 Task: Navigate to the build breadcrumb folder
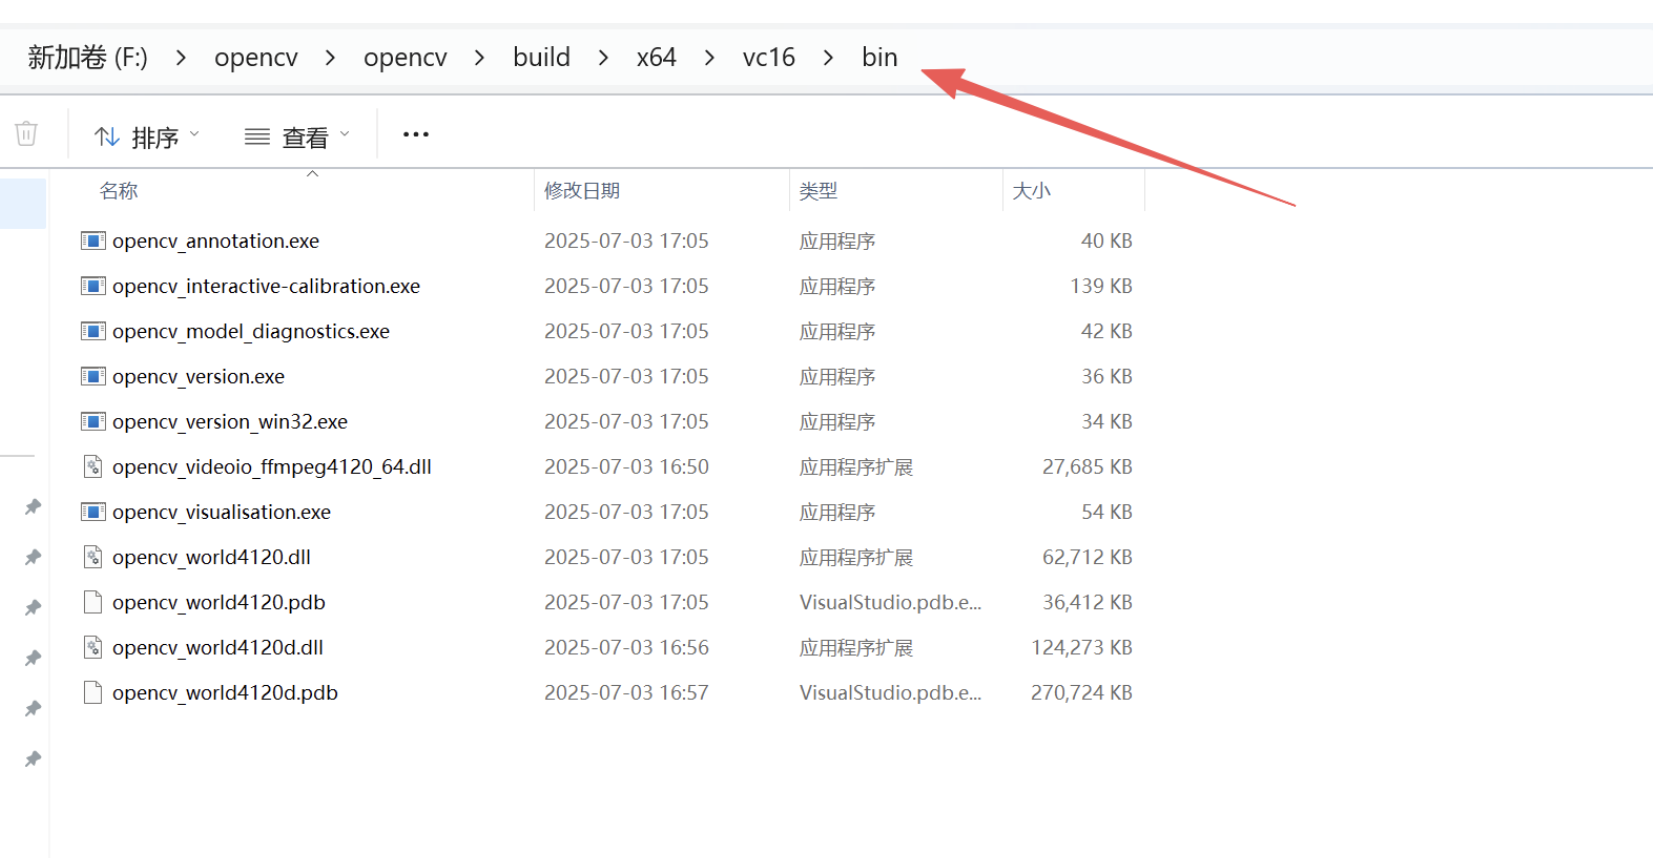pyautogui.click(x=542, y=57)
